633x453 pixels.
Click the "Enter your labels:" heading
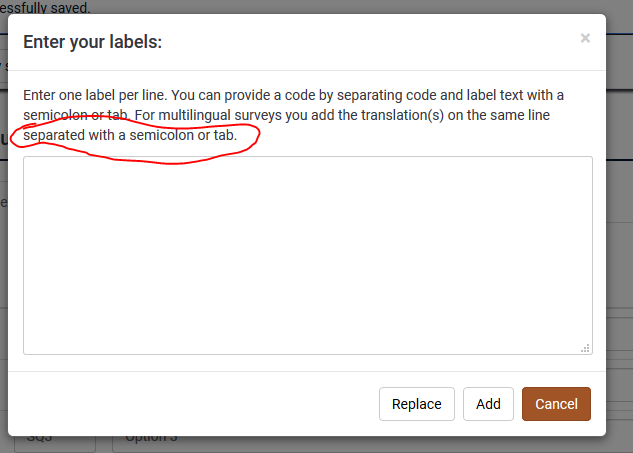pyautogui.click(x=92, y=42)
